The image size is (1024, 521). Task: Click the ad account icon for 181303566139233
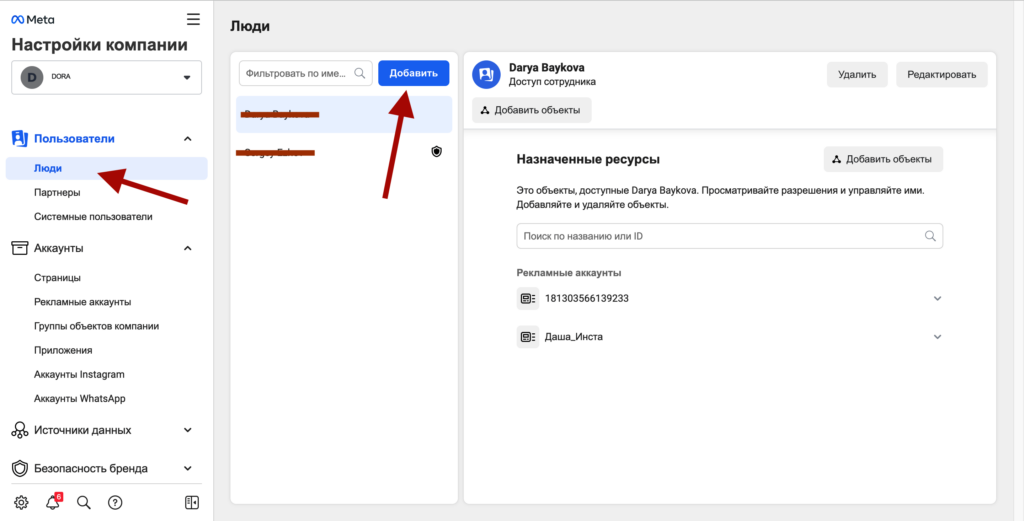[x=528, y=298]
